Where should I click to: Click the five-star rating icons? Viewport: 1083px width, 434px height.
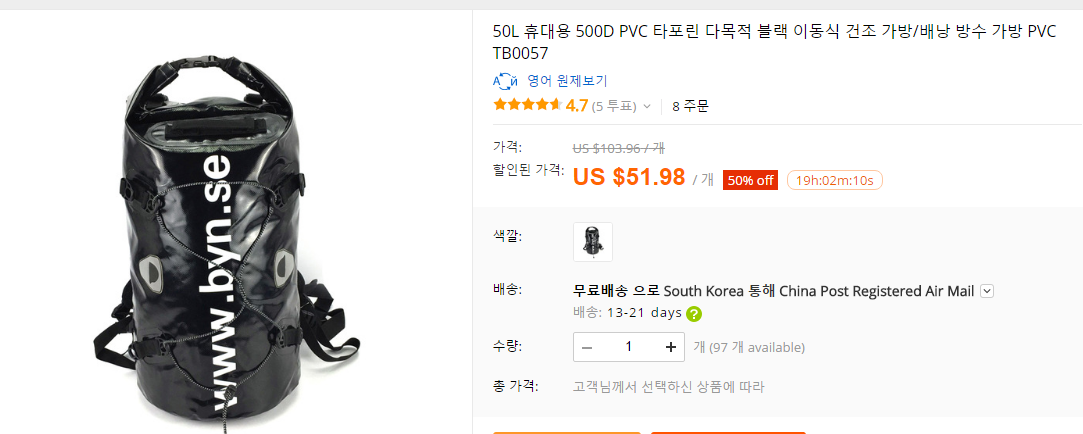pyautogui.click(x=527, y=105)
